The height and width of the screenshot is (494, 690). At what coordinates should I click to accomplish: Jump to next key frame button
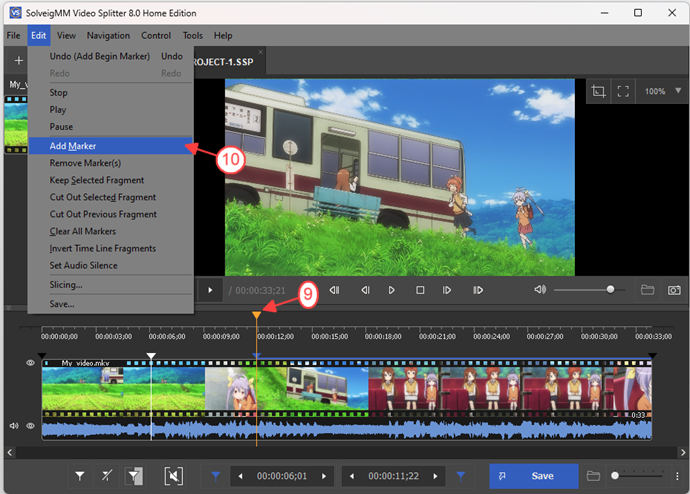pyautogui.click(x=478, y=290)
